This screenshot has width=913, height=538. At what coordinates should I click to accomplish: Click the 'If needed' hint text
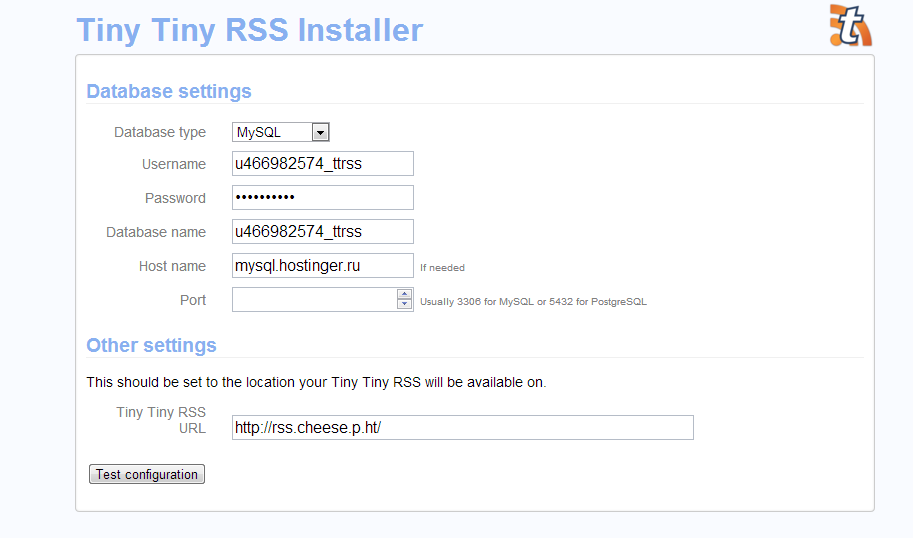click(443, 268)
